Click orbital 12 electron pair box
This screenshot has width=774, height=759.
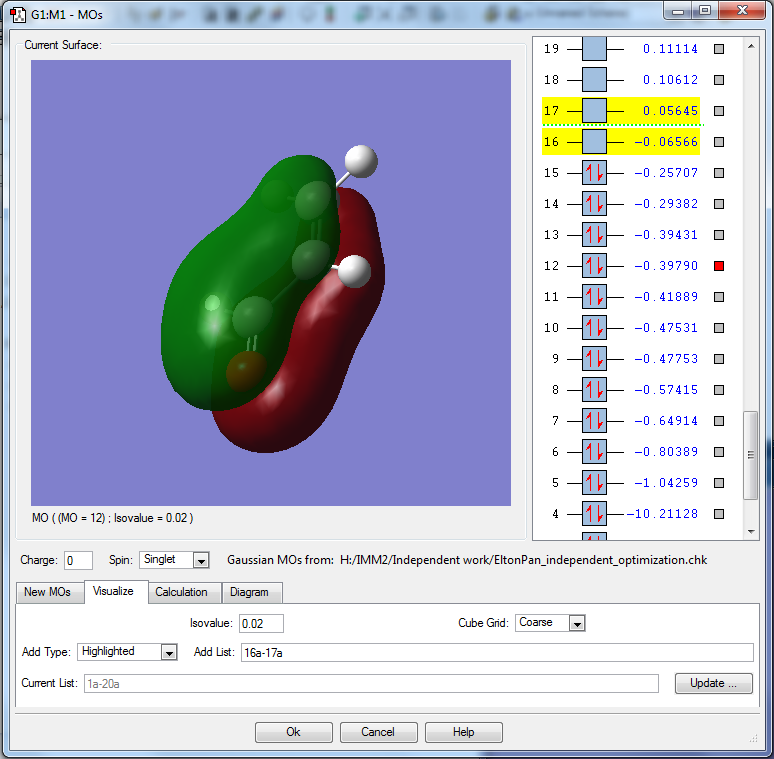click(x=594, y=266)
